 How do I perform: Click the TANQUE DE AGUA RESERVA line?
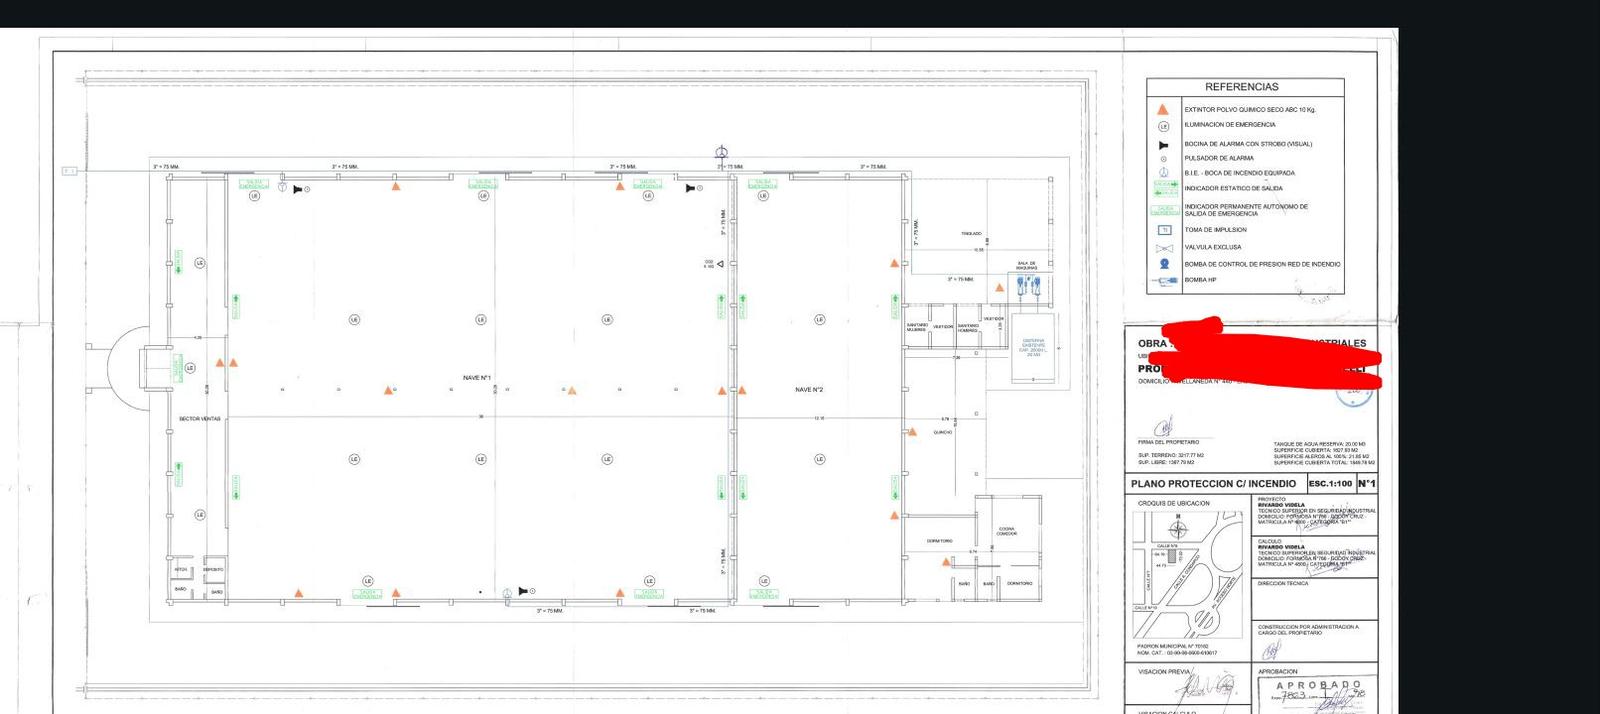point(1319,444)
